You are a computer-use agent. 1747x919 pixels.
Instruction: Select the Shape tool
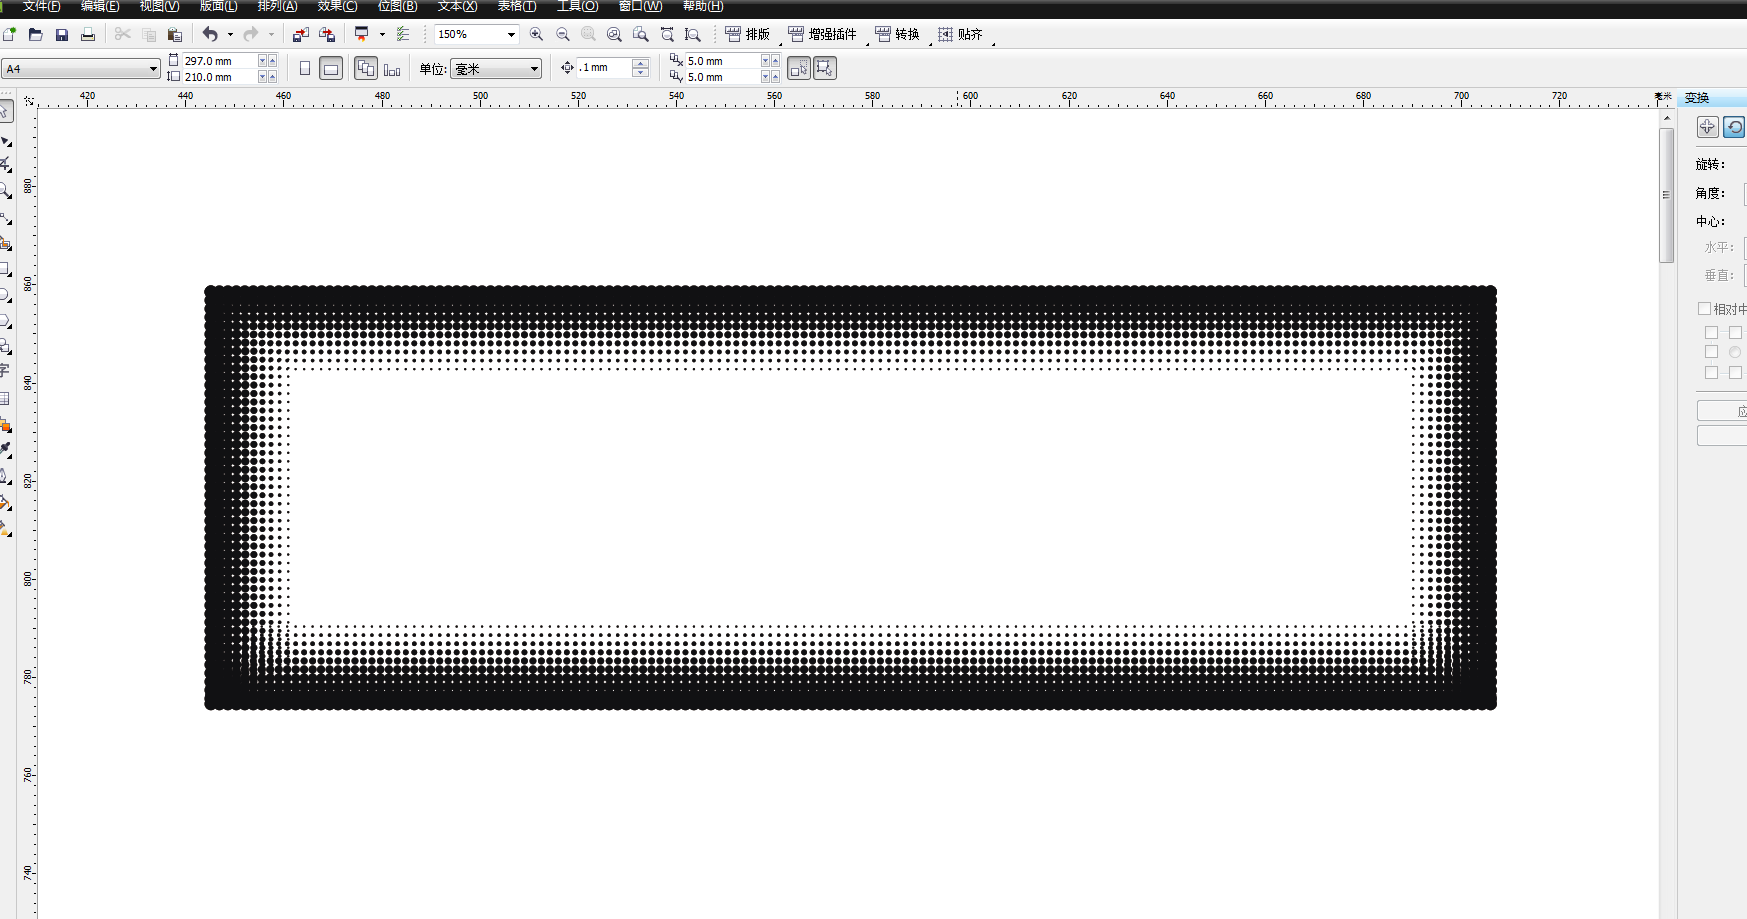(7, 140)
